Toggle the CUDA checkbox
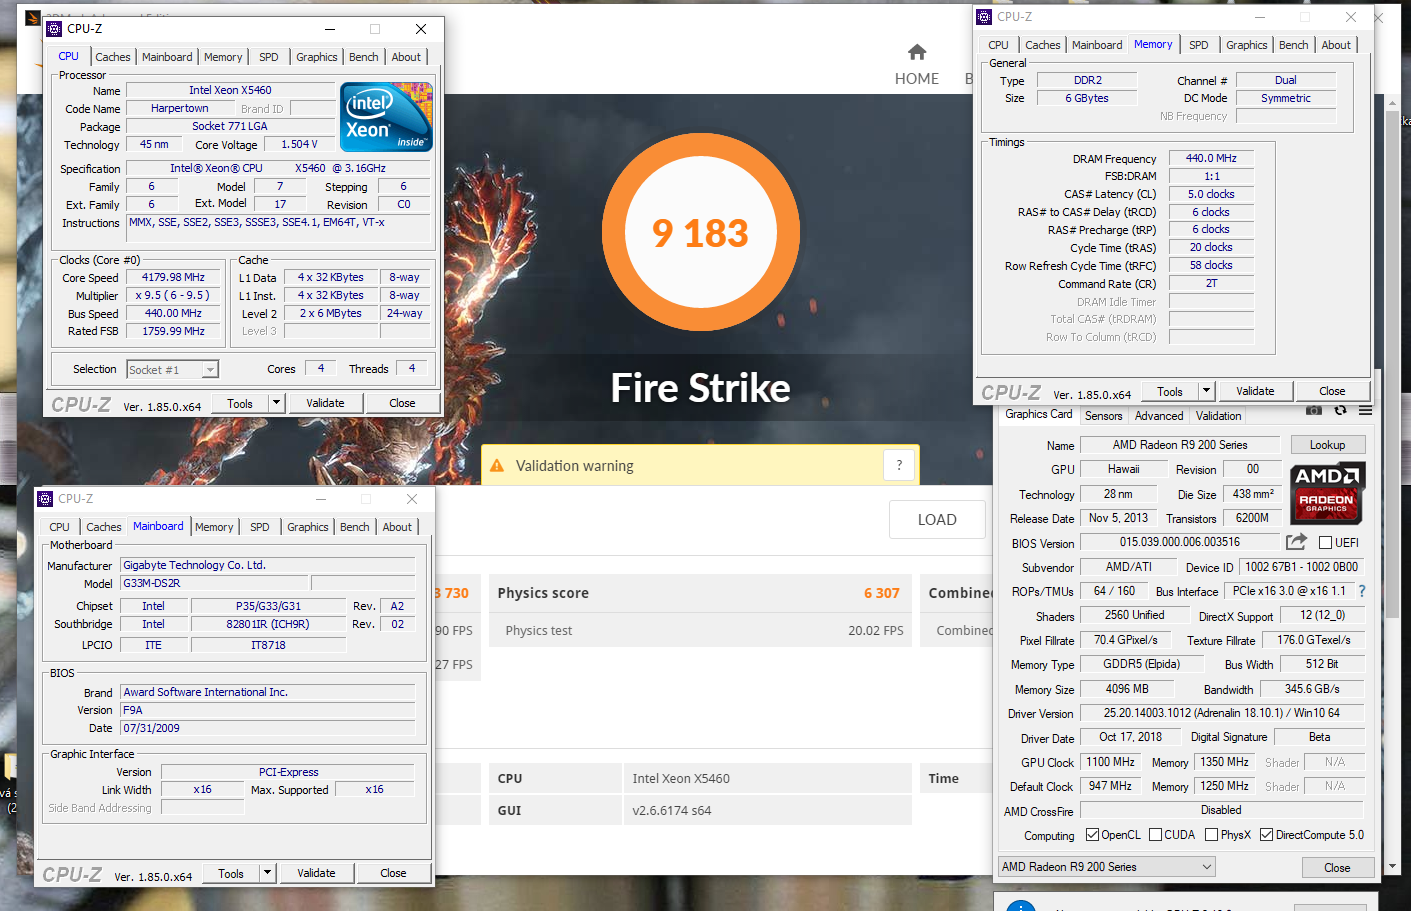Viewport: 1411px width, 911px height. click(1155, 835)
